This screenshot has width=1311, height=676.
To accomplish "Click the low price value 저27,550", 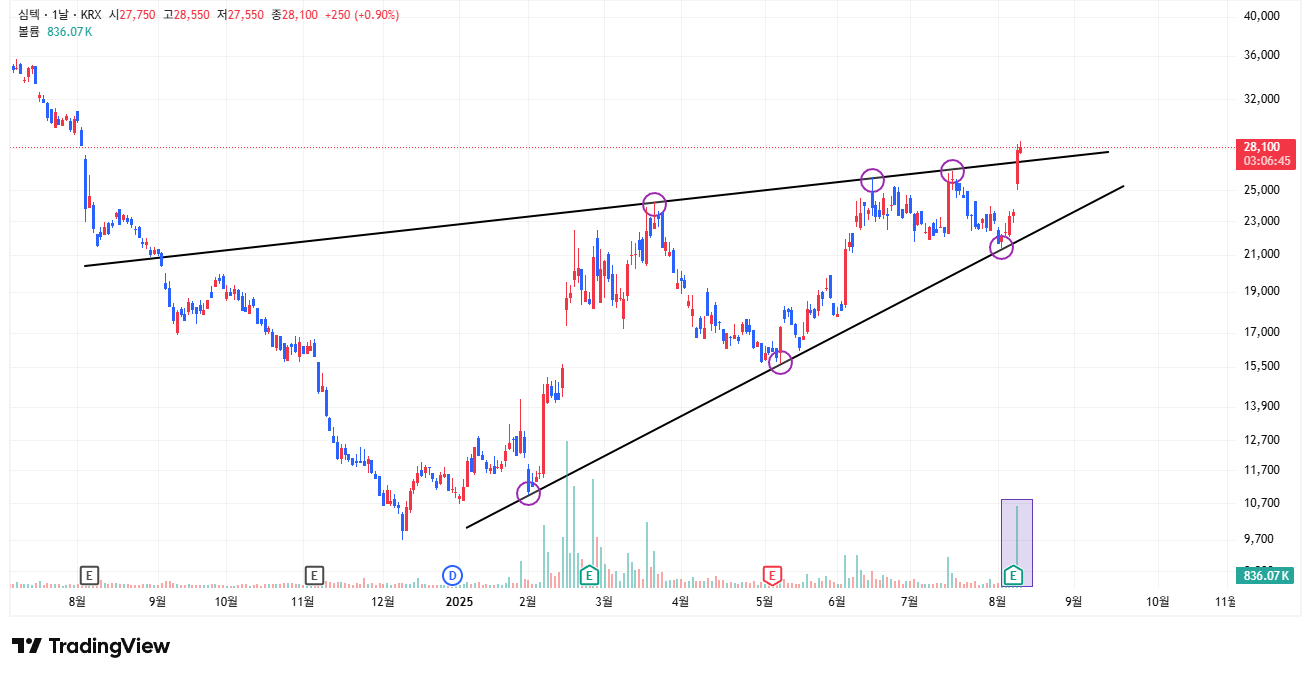I will point(240,15).
